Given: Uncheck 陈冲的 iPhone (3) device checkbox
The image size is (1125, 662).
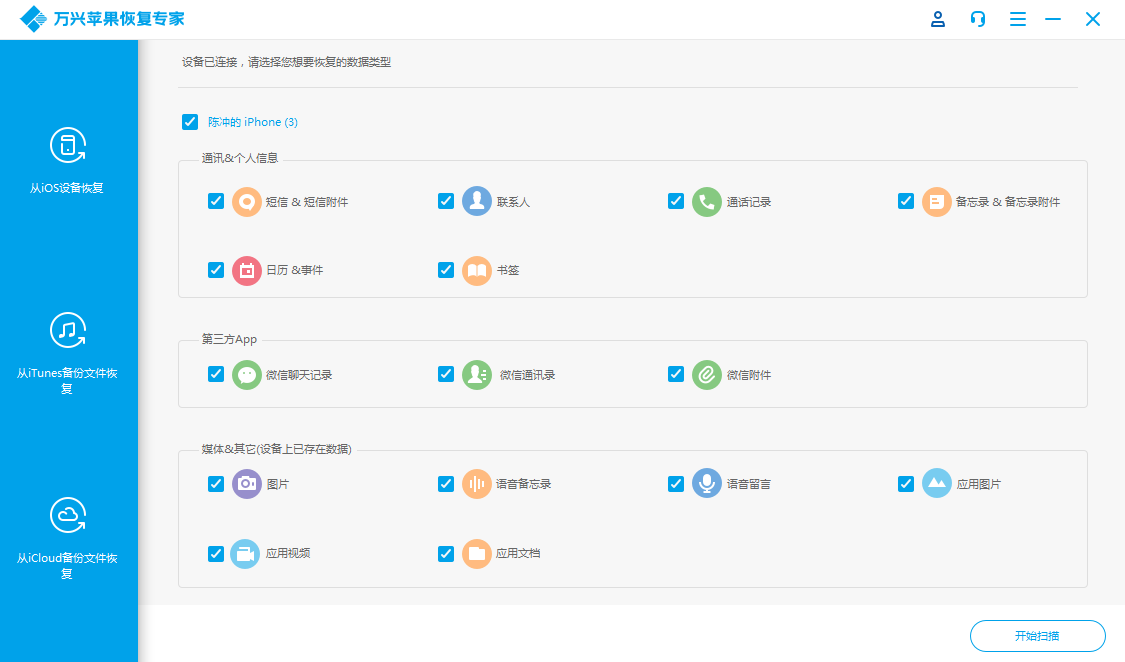Looking at the screenshot, I should 190,122.
